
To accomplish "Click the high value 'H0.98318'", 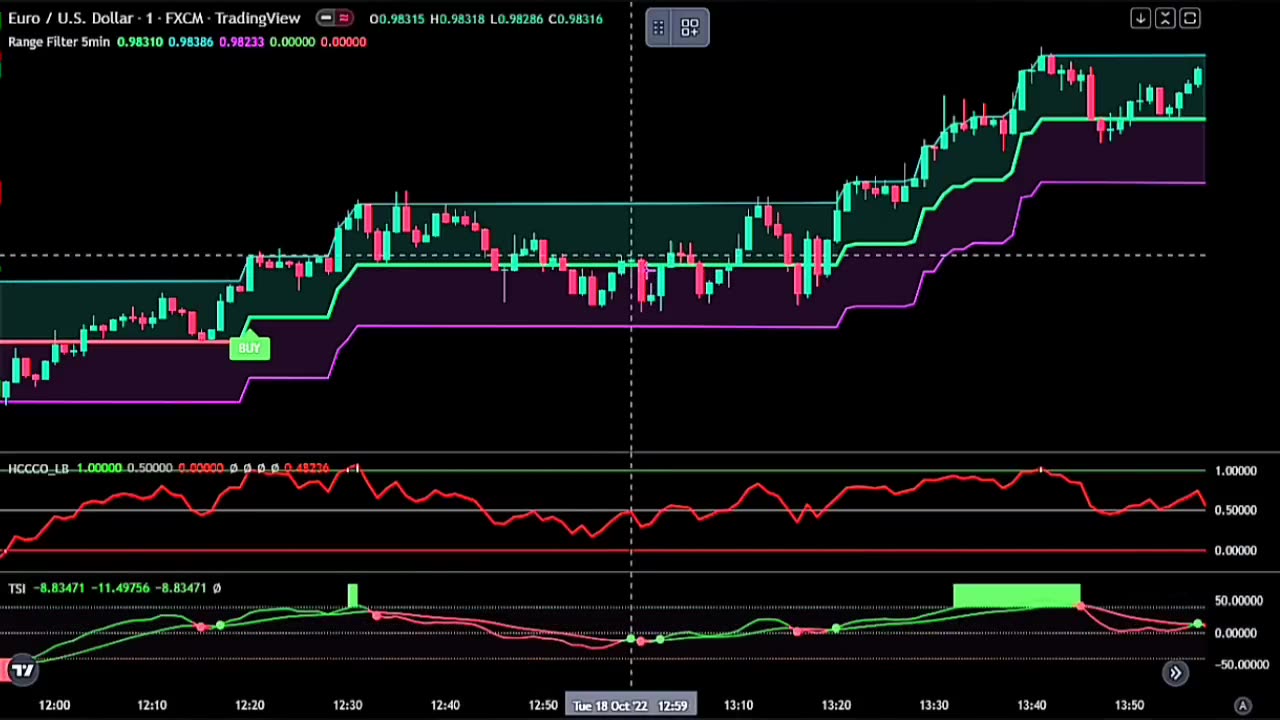I will 457,18.
